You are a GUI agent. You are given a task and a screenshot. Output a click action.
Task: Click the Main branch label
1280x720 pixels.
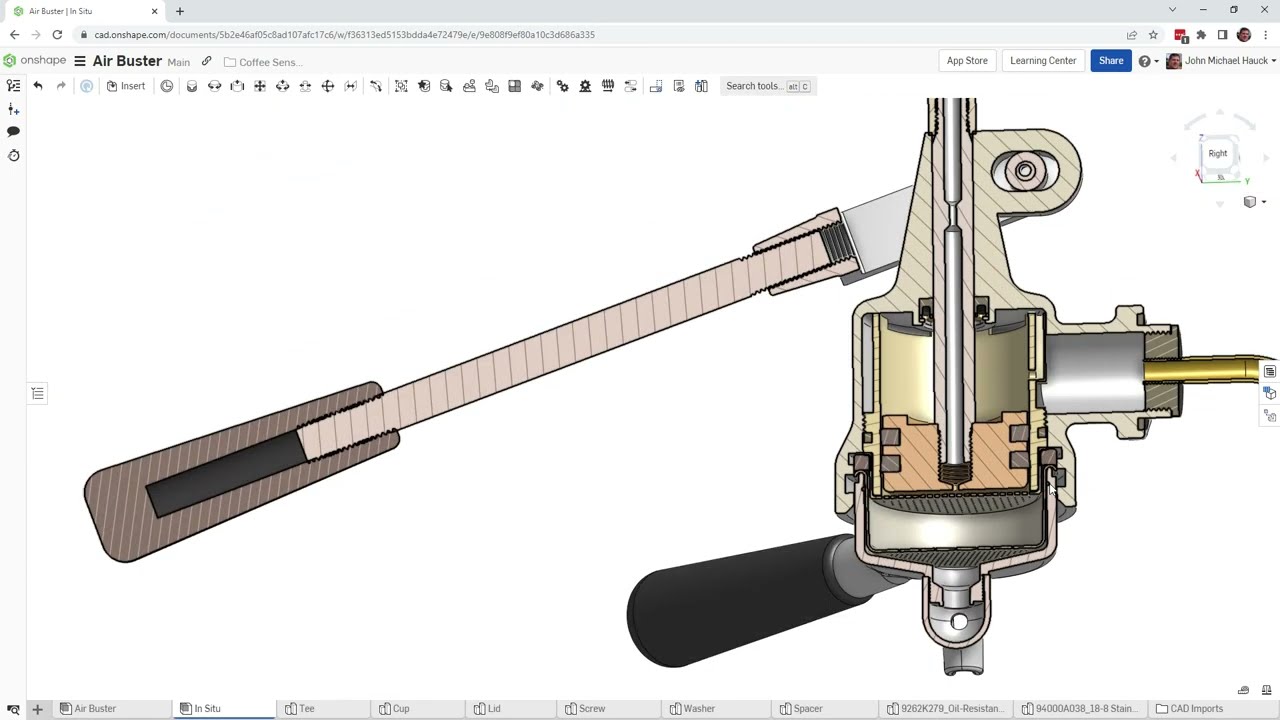[178, 62]
